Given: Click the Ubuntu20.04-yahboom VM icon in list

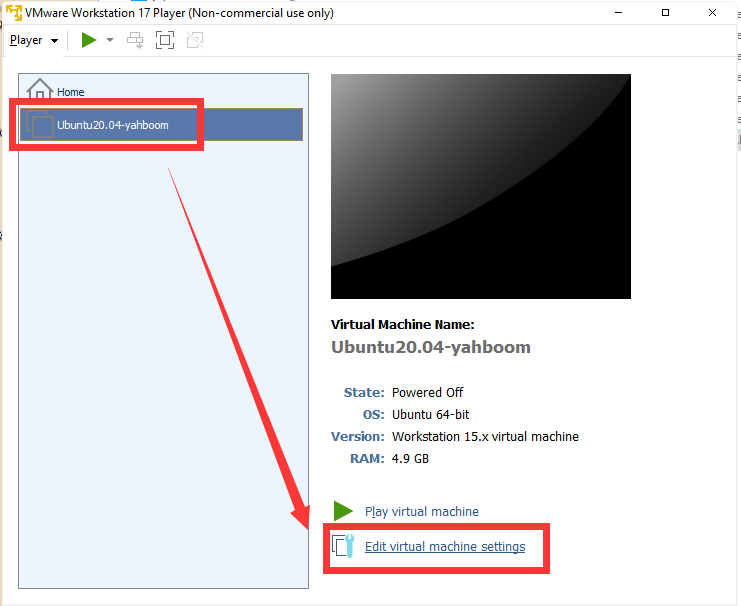Looking at the screenshot, I should point(40,124).
